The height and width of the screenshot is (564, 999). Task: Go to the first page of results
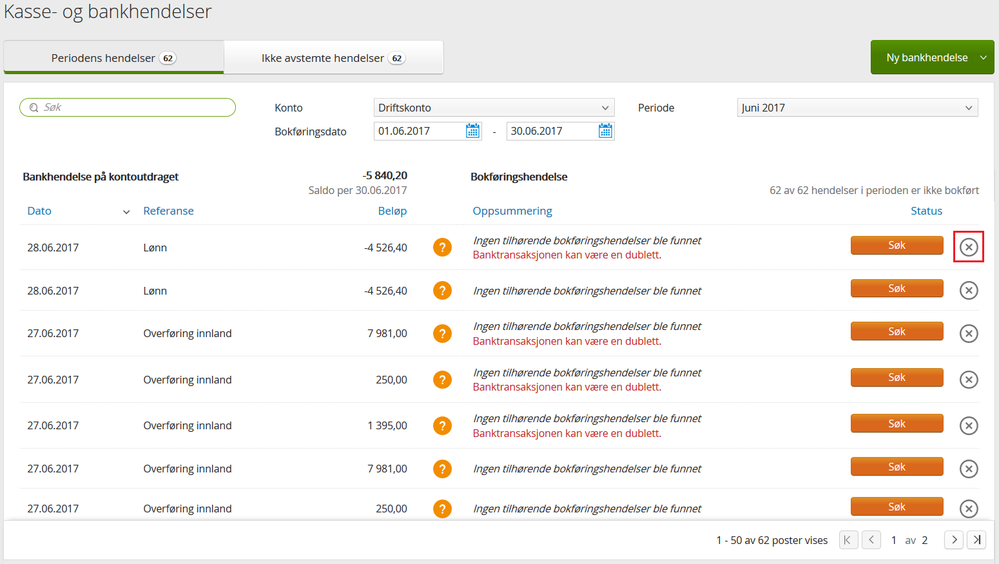pos(848,540)
